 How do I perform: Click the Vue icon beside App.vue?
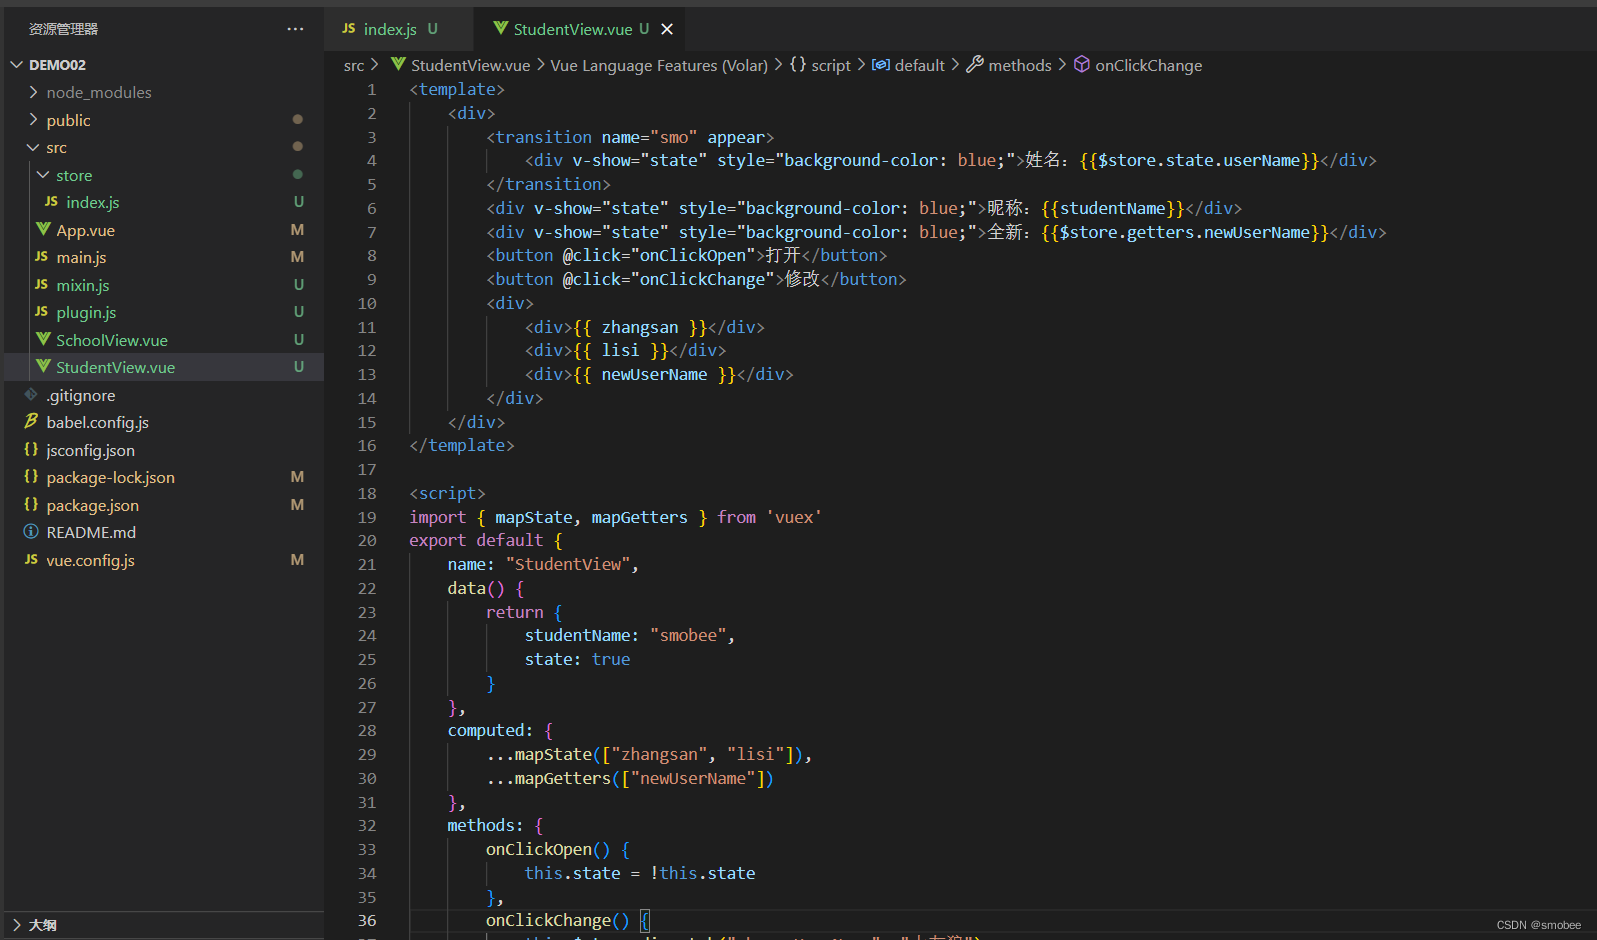pos(43,229)
